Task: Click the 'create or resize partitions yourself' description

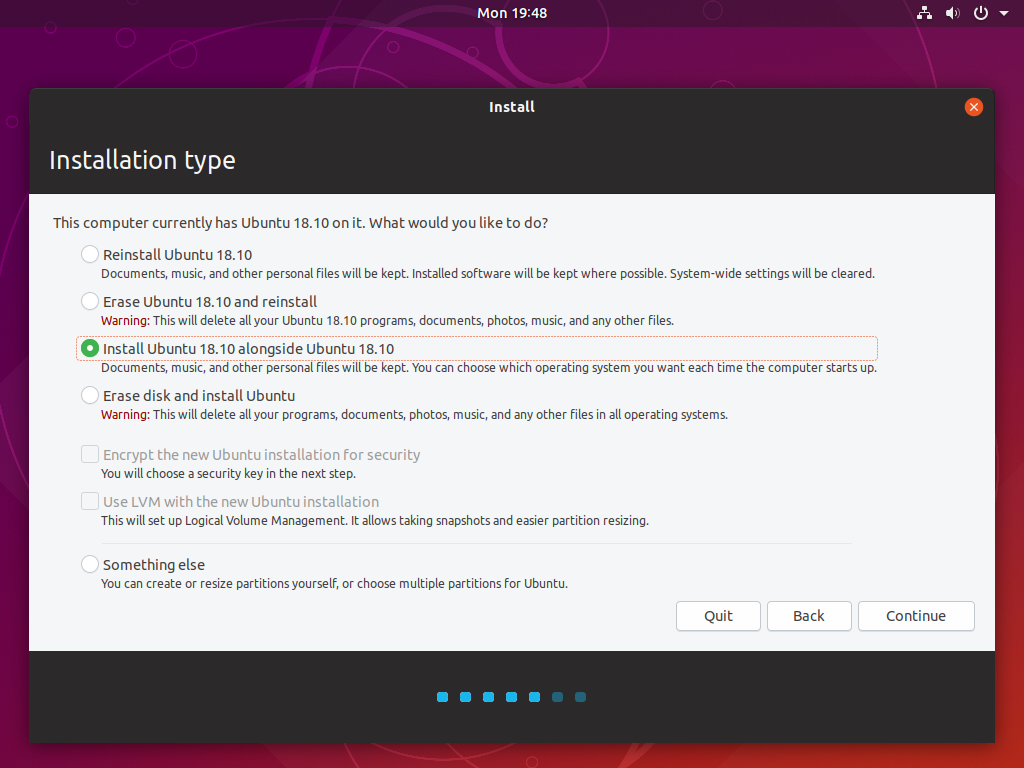Action: (334, 583)
